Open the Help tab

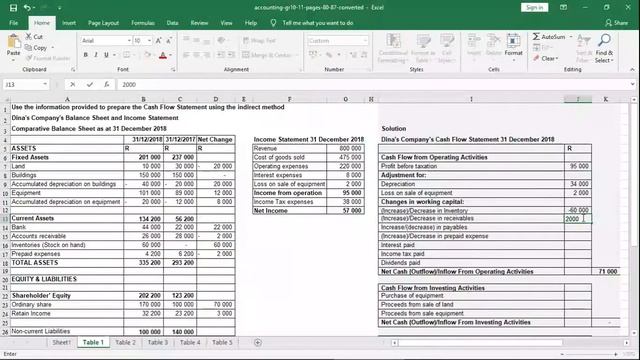point(251,23)
